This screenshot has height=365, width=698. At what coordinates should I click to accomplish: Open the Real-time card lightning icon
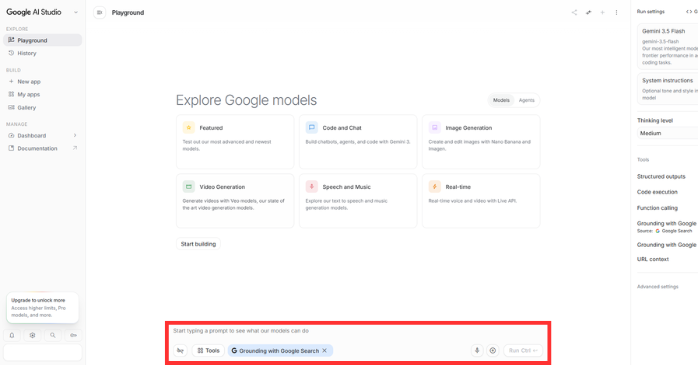[x=434, y=187]
